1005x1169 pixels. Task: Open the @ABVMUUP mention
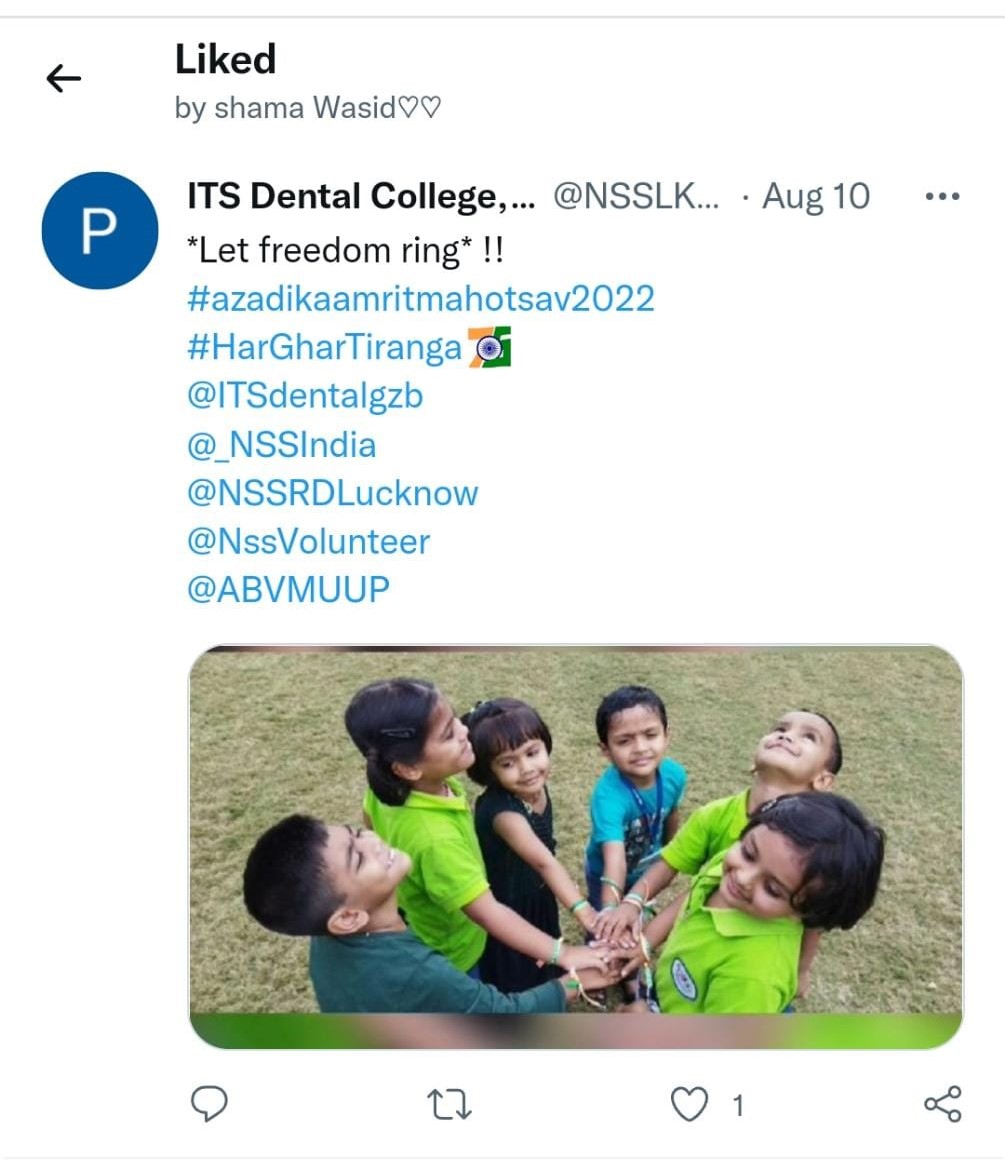pyautogui.click(x=288, y=590)
